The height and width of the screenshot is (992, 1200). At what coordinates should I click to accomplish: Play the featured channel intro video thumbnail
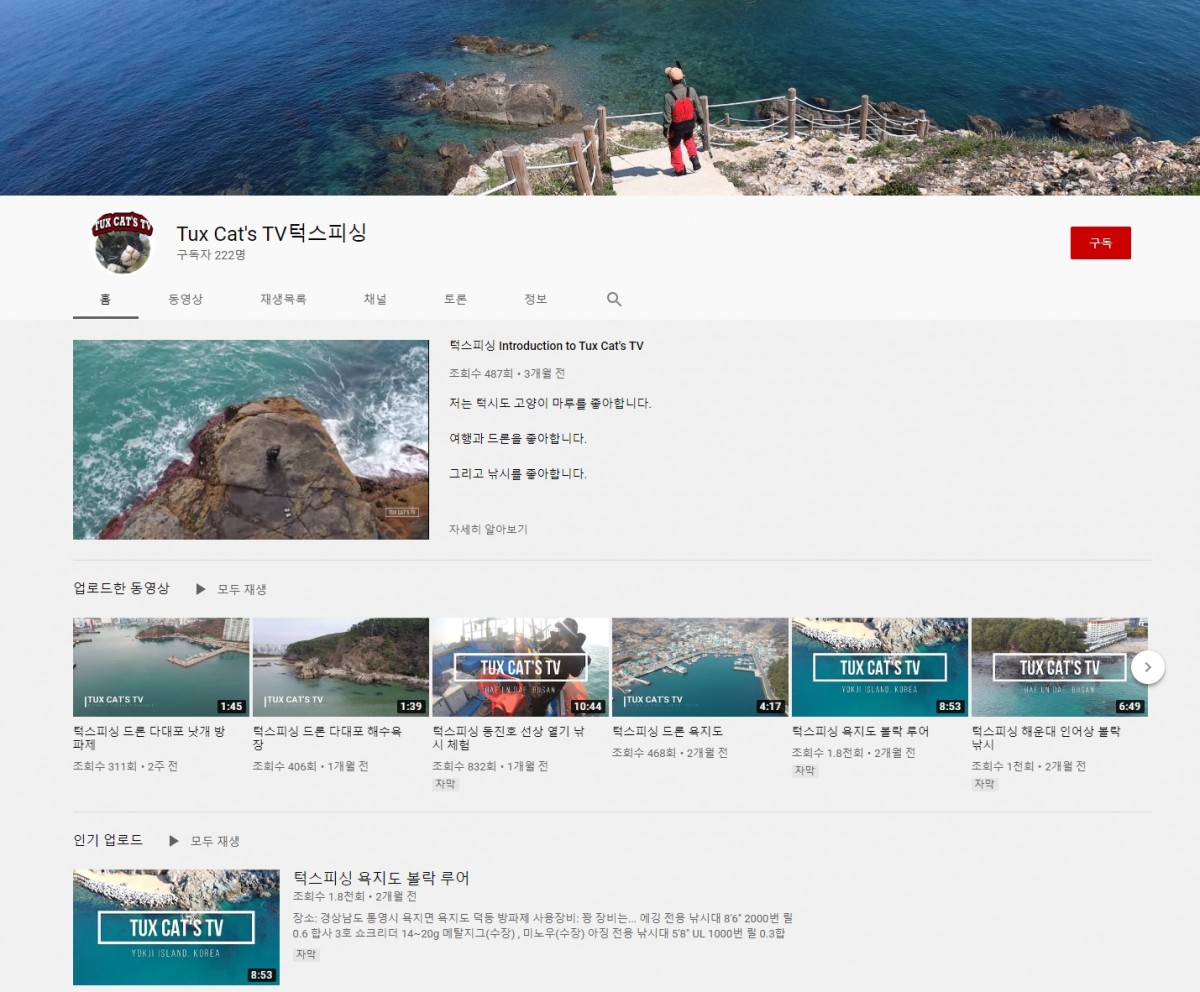pos(251,440)
